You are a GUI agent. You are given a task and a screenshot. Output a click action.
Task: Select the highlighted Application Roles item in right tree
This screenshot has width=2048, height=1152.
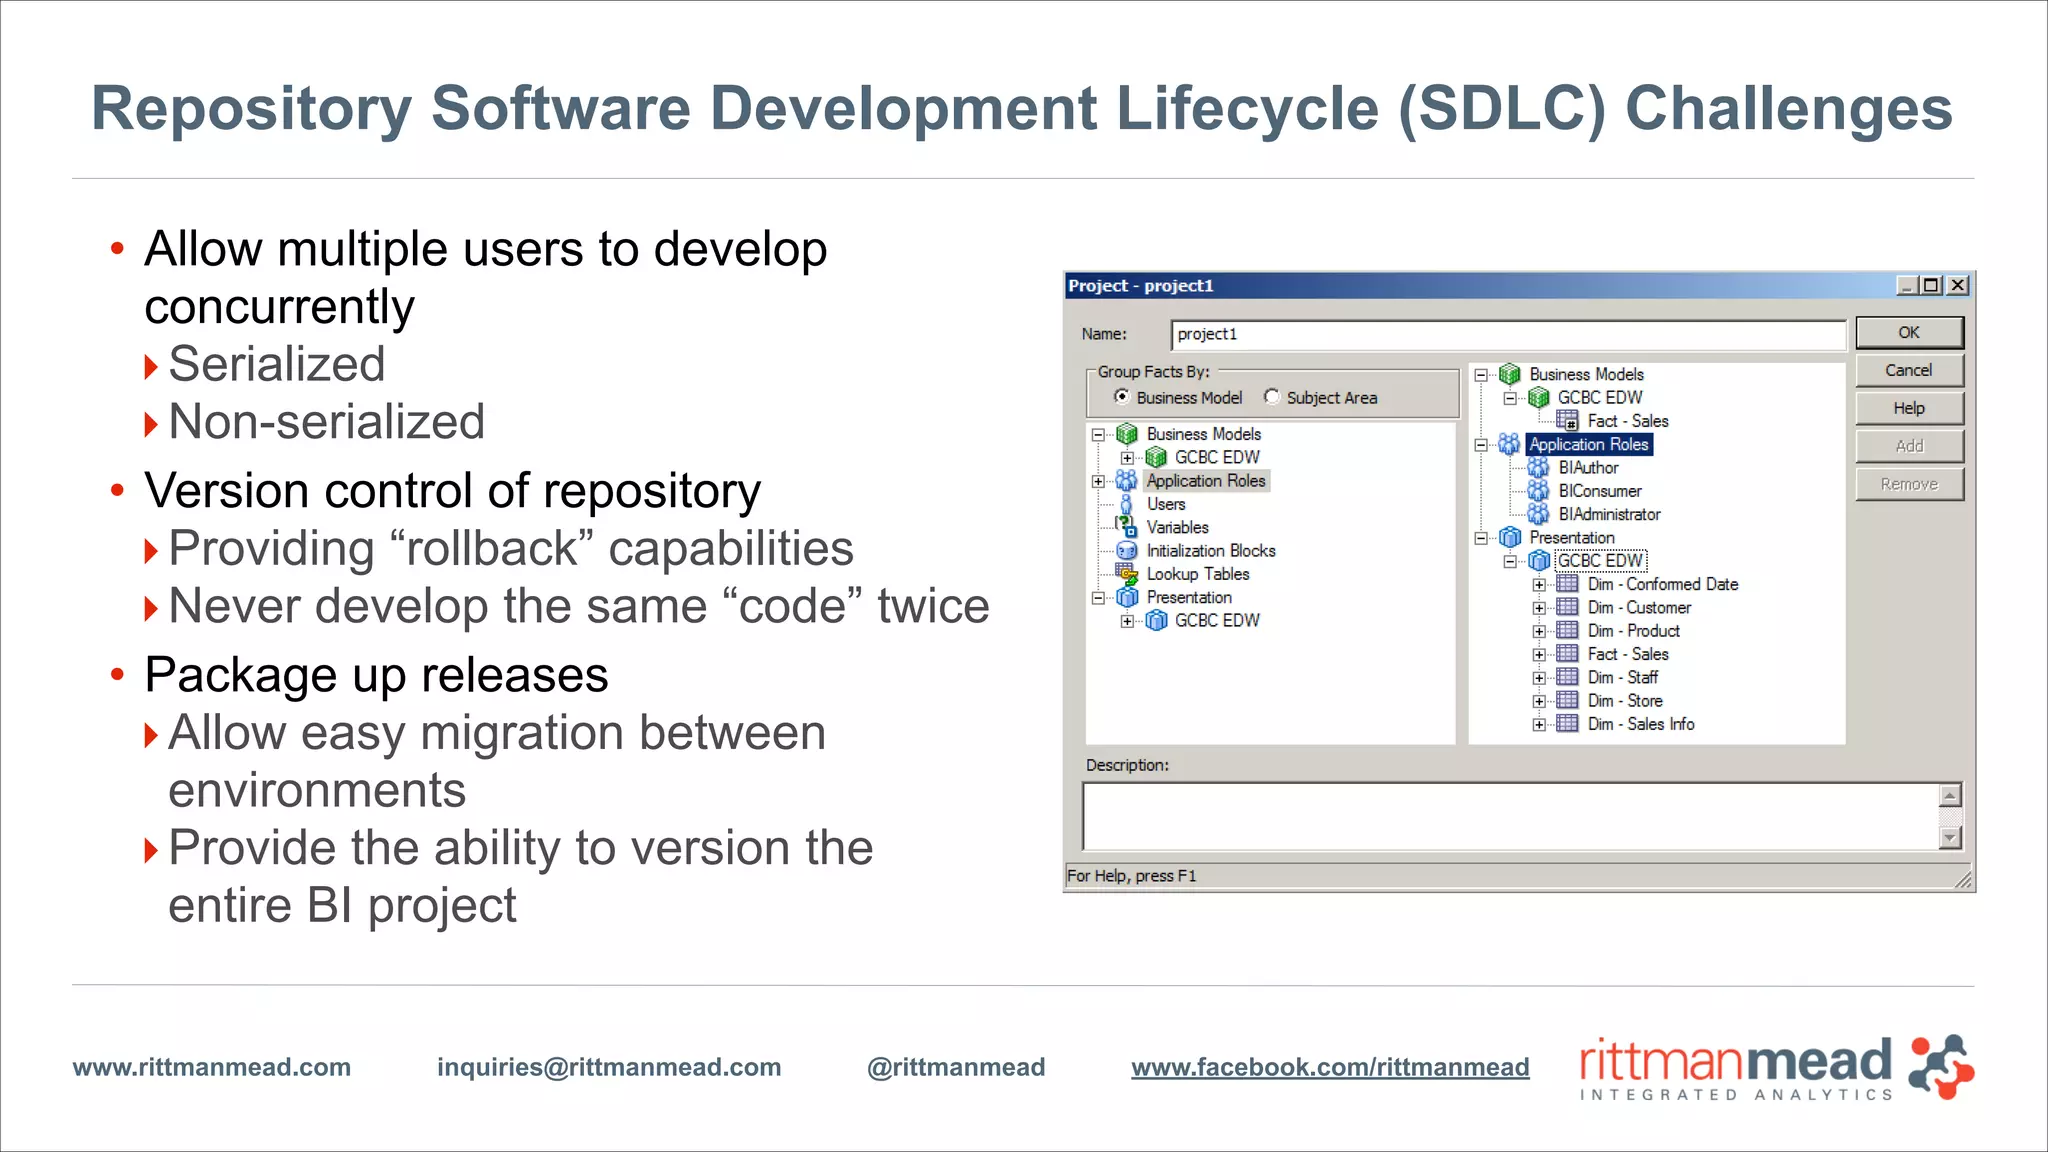1588,444
